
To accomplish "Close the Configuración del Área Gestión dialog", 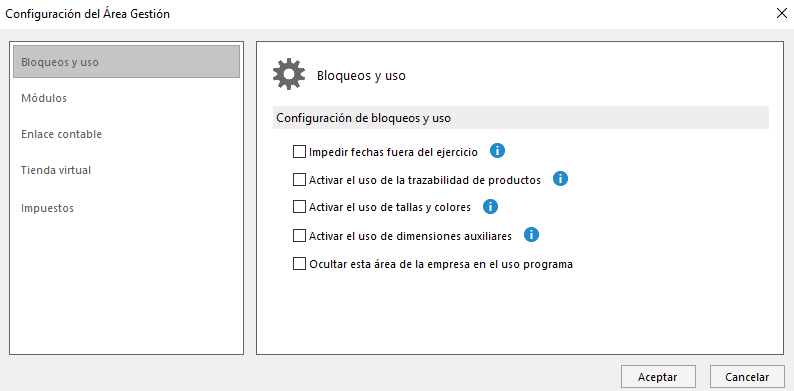I will tap(781, 14).
